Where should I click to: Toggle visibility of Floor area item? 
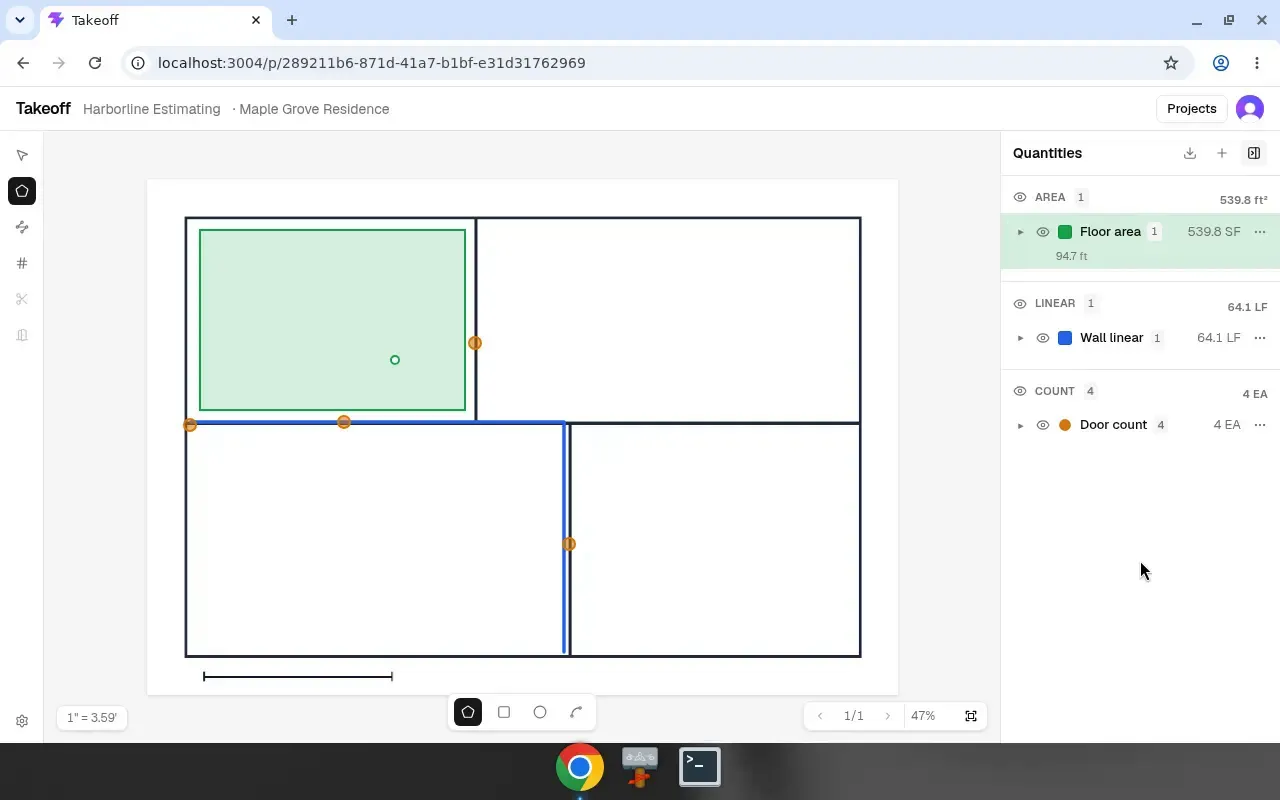(1043, 232)
